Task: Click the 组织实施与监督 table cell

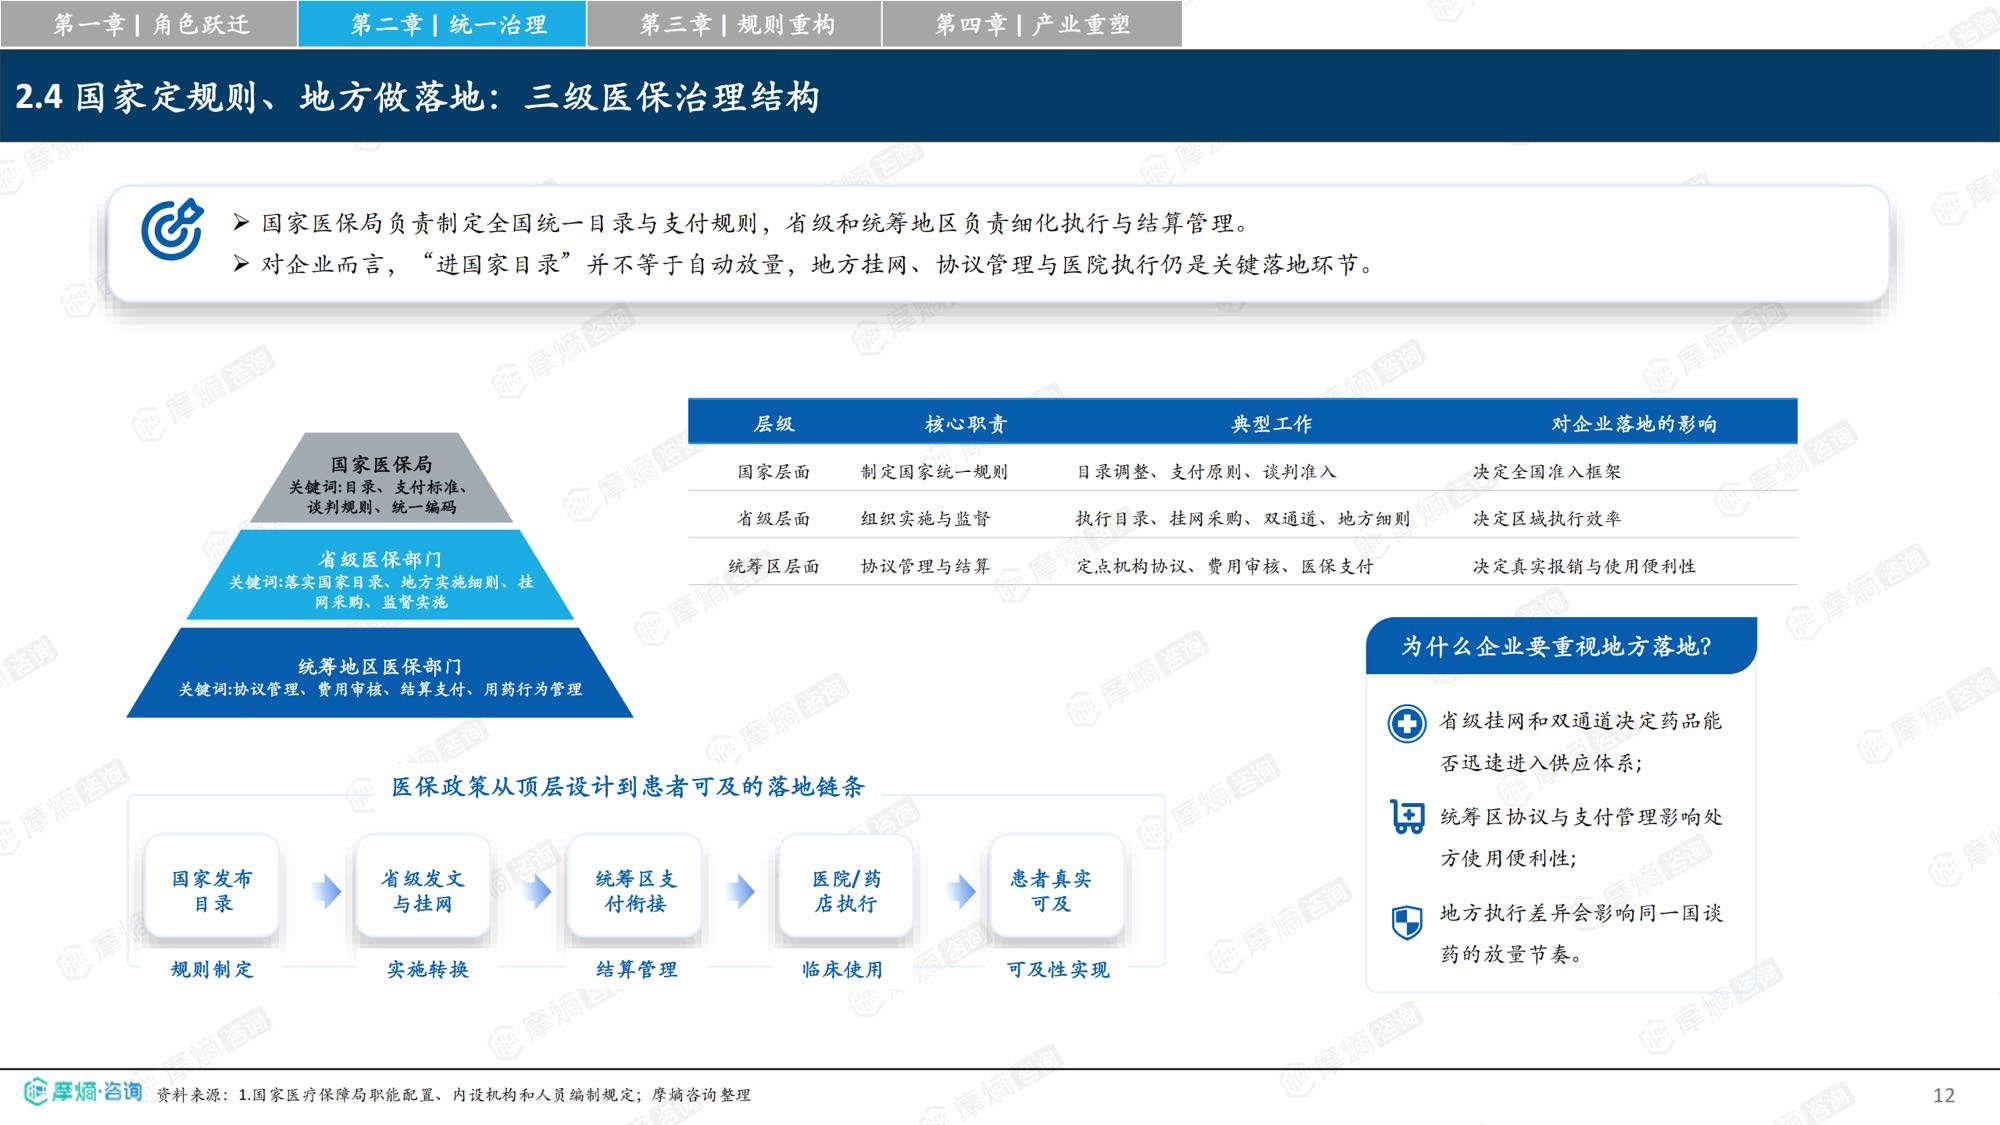Action: [x=926, y=518]
